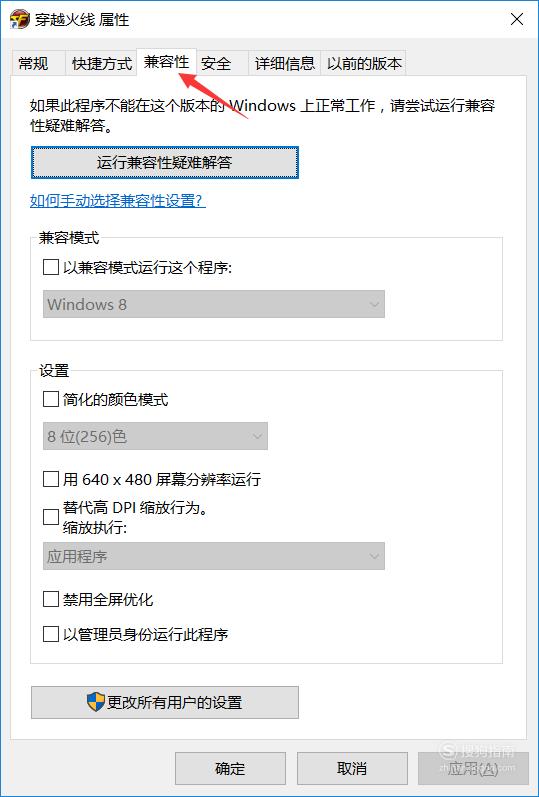539x797 pixels.
Task: Enable running program in compatibility mode checkbox
Action: tap(51, 267)
